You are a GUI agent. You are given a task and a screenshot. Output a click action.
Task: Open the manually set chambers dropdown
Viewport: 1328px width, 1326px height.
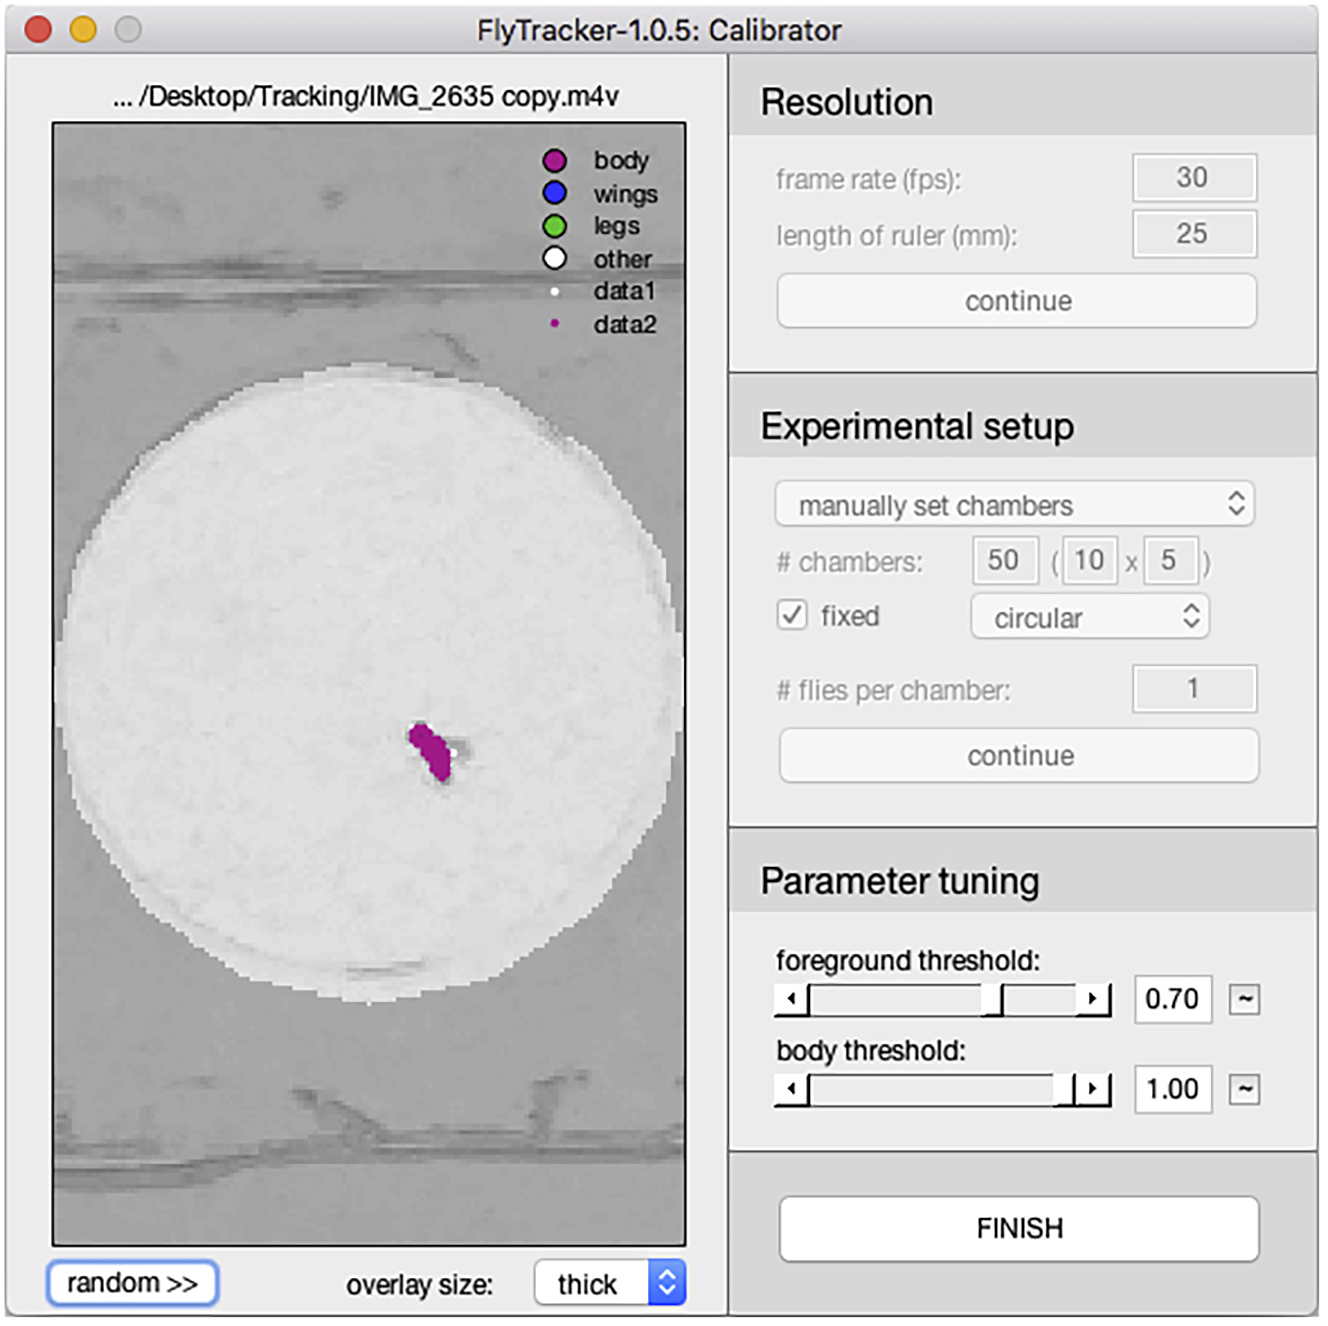click(1014, 505)
